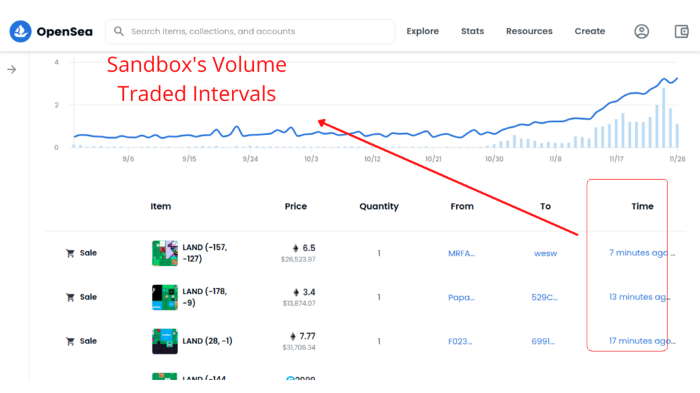Expand sidebar with the arrow icon
700x393 pixels.
[12, 70]
